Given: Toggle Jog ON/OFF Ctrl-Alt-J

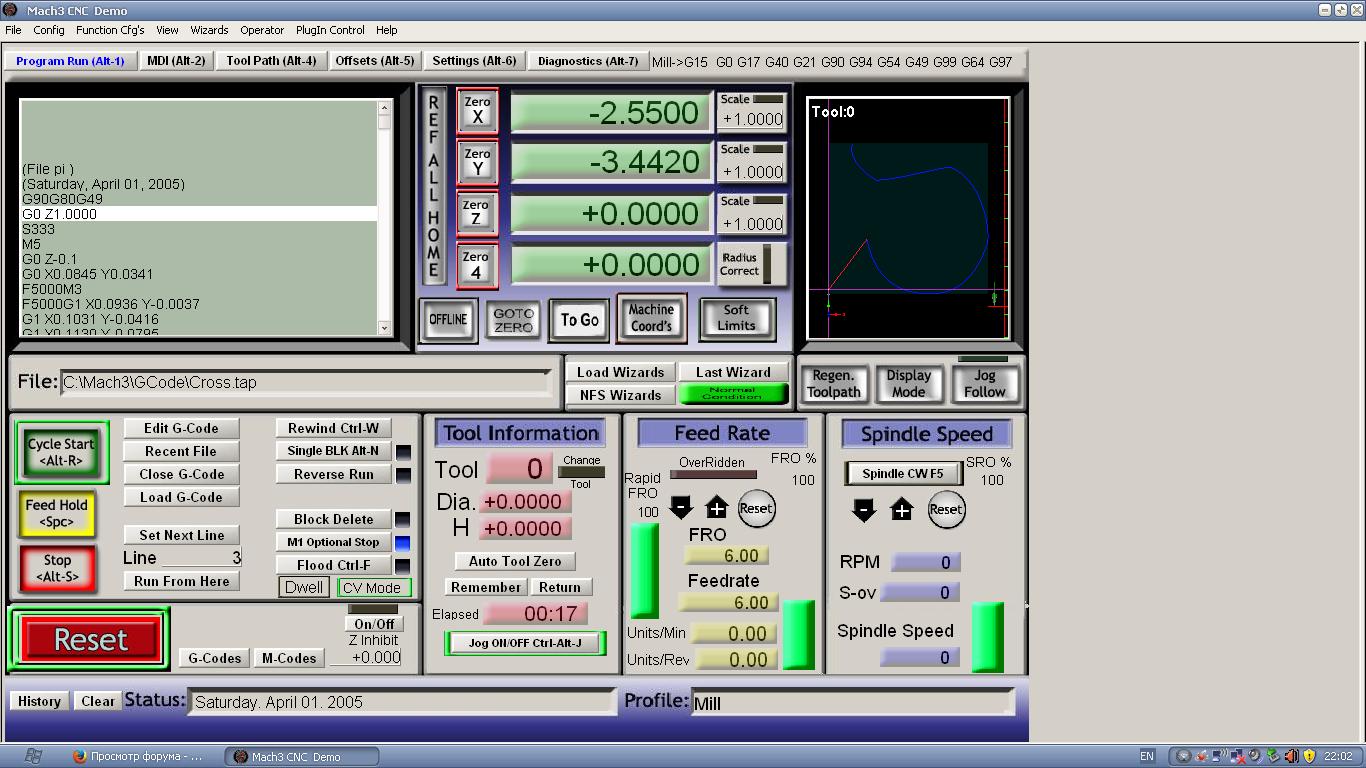Looking at the screenshot, I should (525, 643).
